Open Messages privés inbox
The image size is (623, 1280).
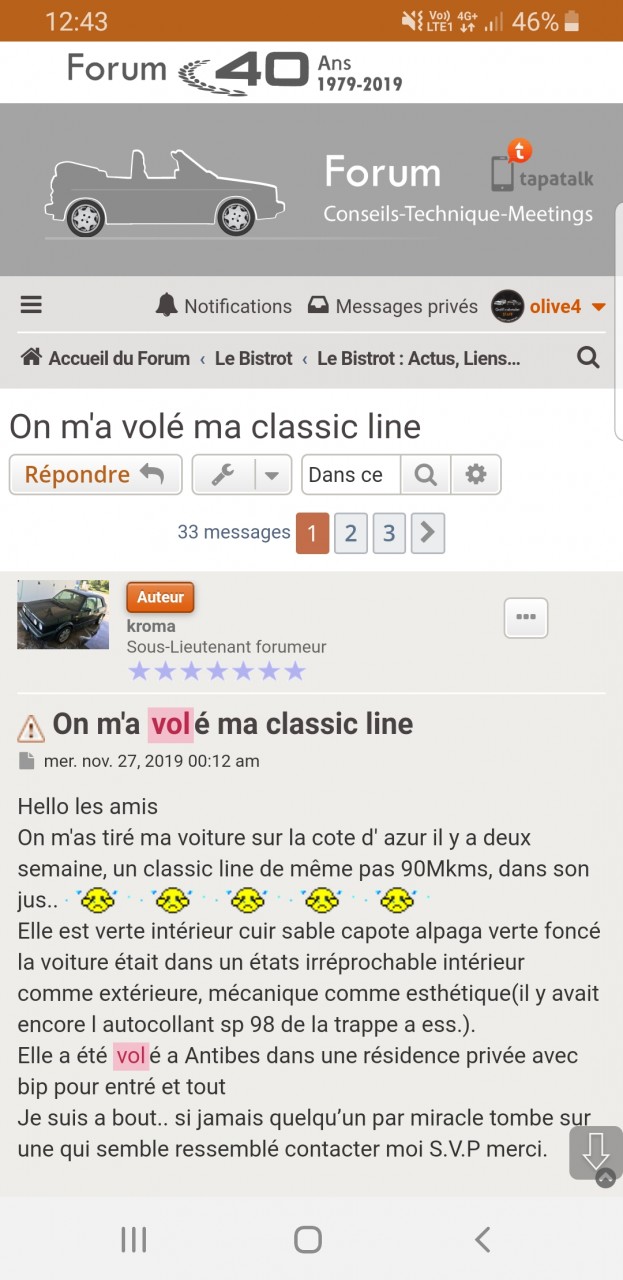(x=392, y=306)
